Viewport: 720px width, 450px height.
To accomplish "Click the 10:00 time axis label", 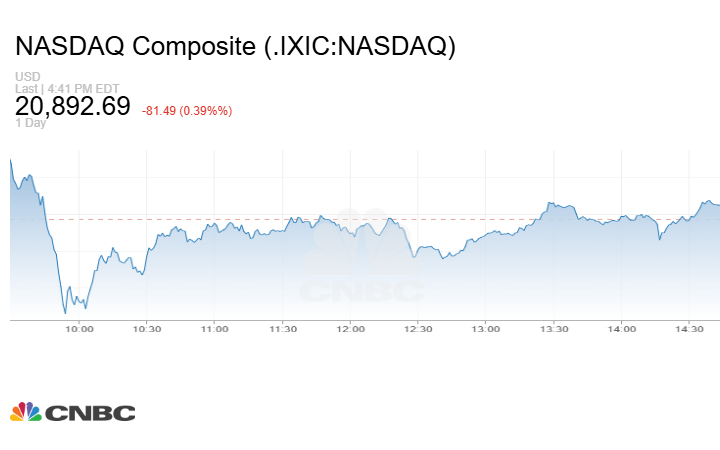I will pos(79,329).
